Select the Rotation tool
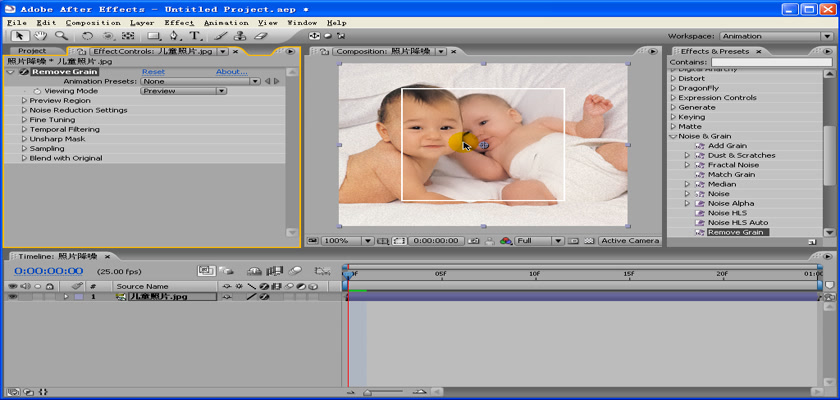 click(87, 36)
